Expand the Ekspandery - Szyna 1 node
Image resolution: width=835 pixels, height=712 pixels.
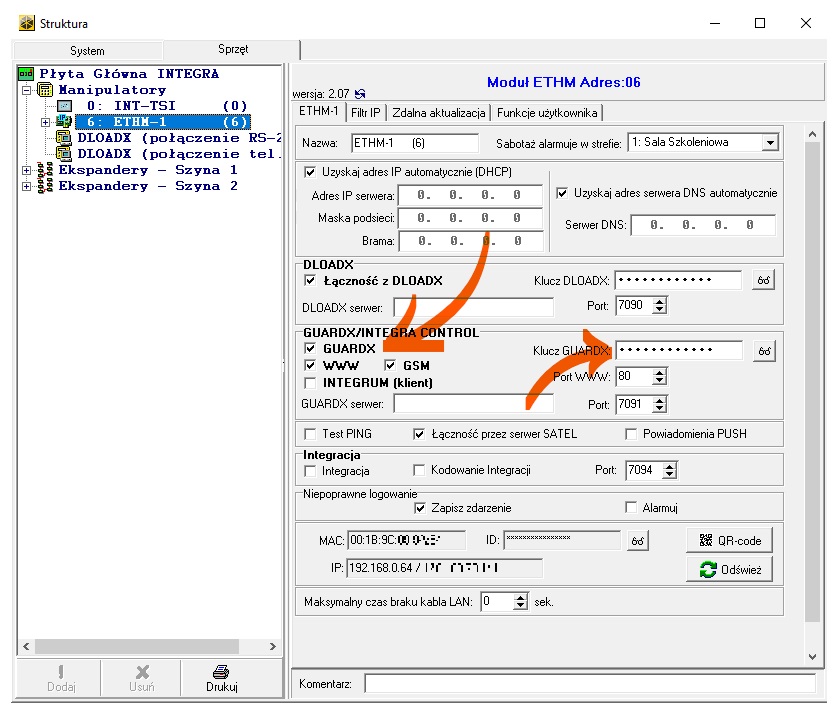(26, 171)
